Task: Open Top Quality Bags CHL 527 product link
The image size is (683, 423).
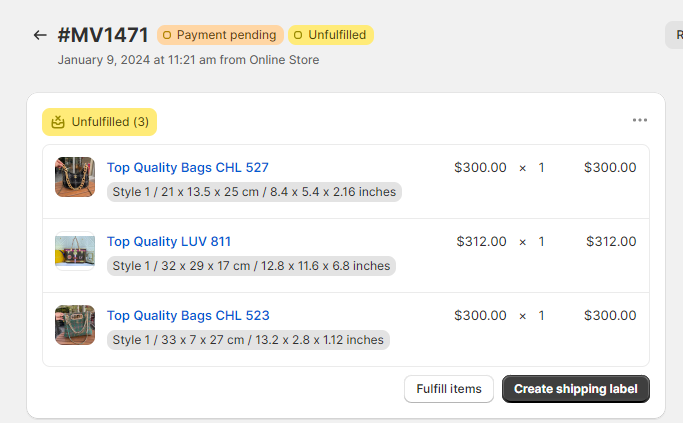Action: pos(188,167)
